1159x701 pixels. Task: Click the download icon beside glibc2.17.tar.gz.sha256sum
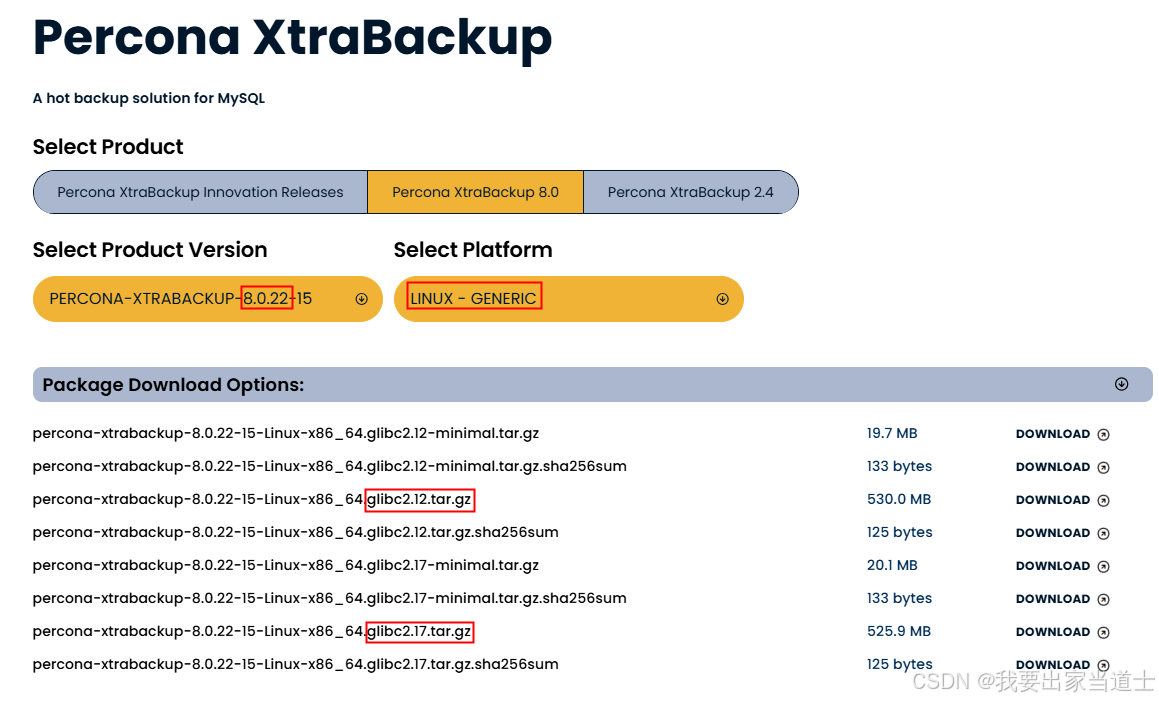click(1104, 664)
